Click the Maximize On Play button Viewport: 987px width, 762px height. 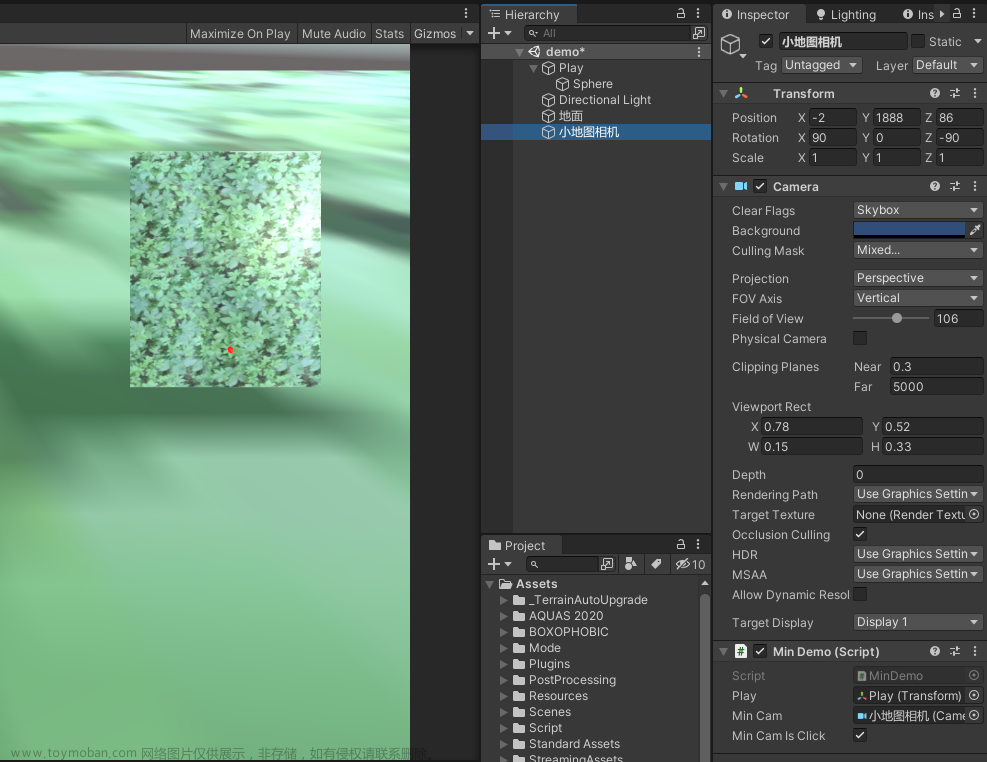pyautogui.click(x=240, y=33)
